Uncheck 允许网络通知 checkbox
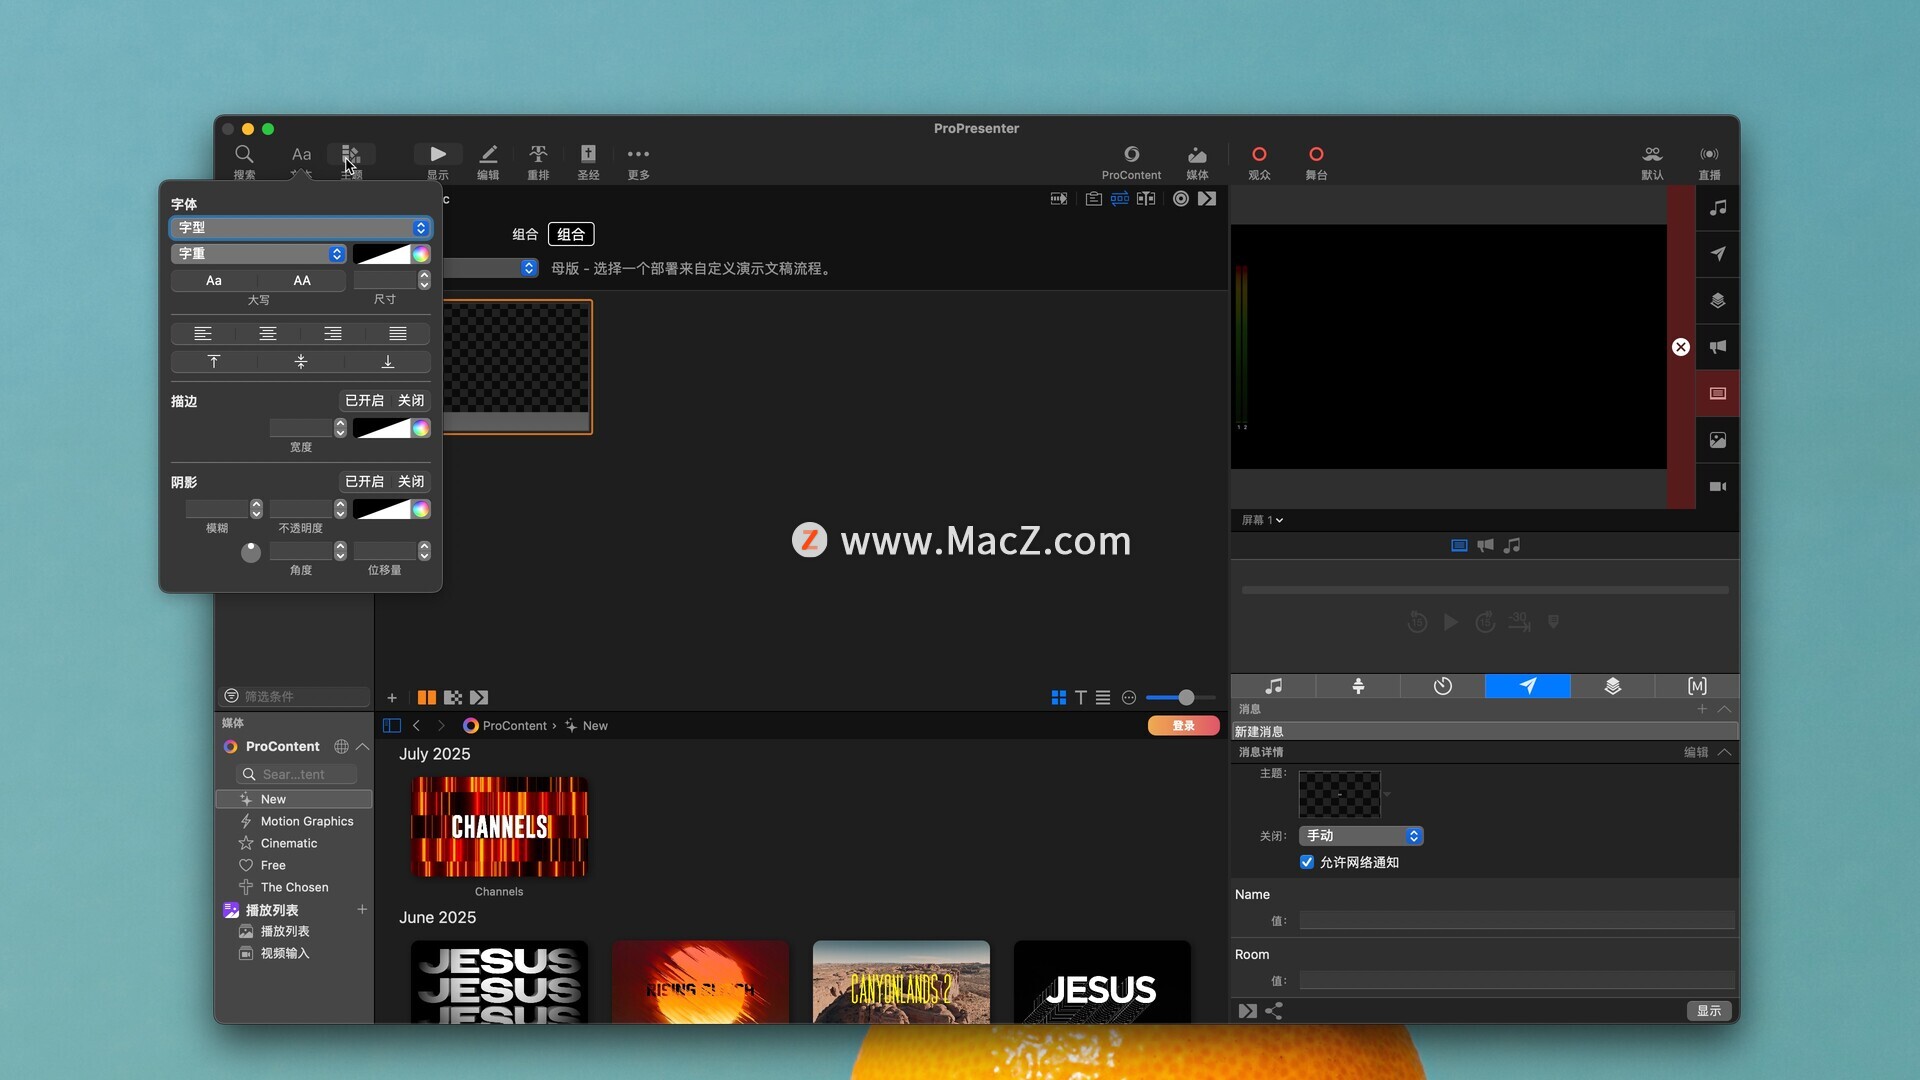This screenshot has width=1920, height=1080. coord(1307,862)
